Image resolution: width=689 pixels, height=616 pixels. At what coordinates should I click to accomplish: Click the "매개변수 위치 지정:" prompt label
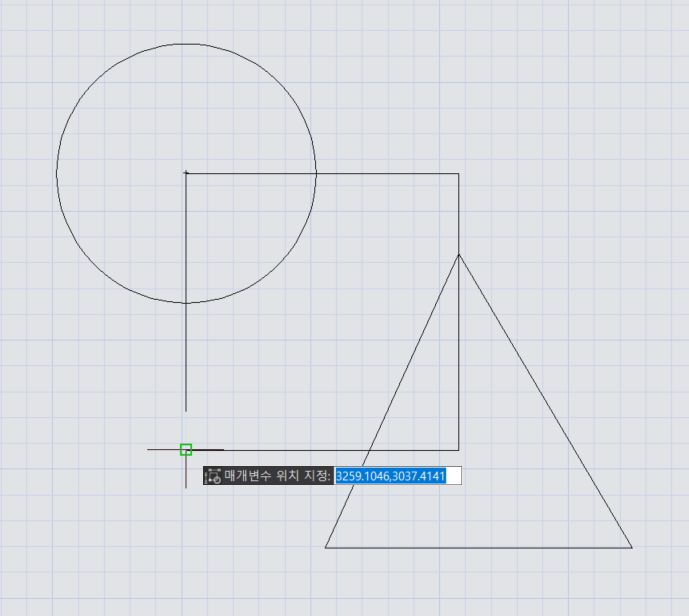pos(277,475)
